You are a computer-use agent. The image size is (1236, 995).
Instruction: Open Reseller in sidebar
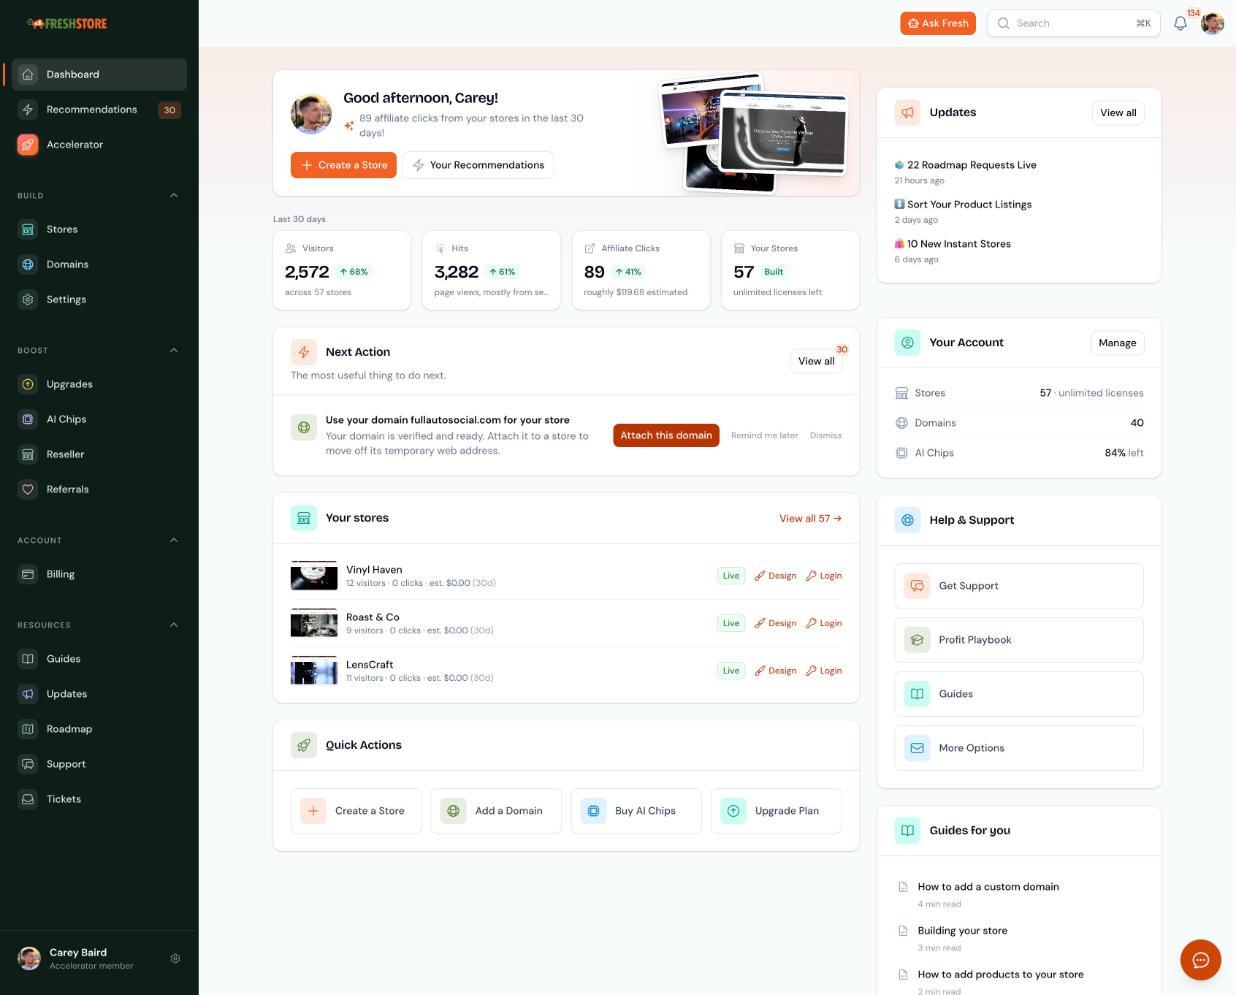[99, 454]
